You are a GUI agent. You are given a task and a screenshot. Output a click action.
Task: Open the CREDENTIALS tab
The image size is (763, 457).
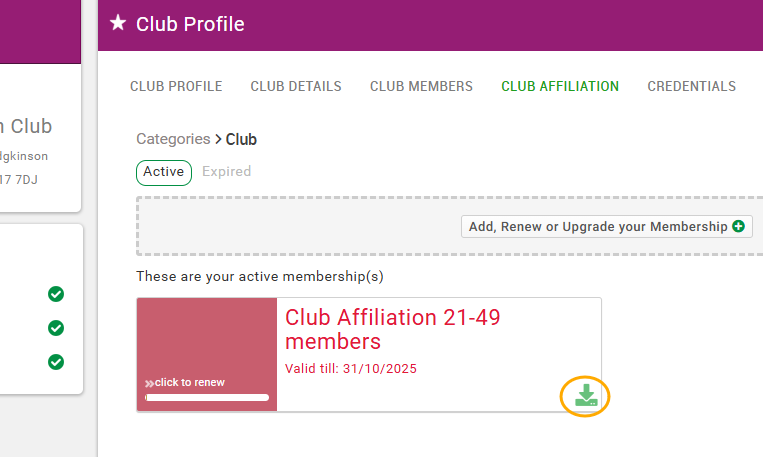pos(691,86)
